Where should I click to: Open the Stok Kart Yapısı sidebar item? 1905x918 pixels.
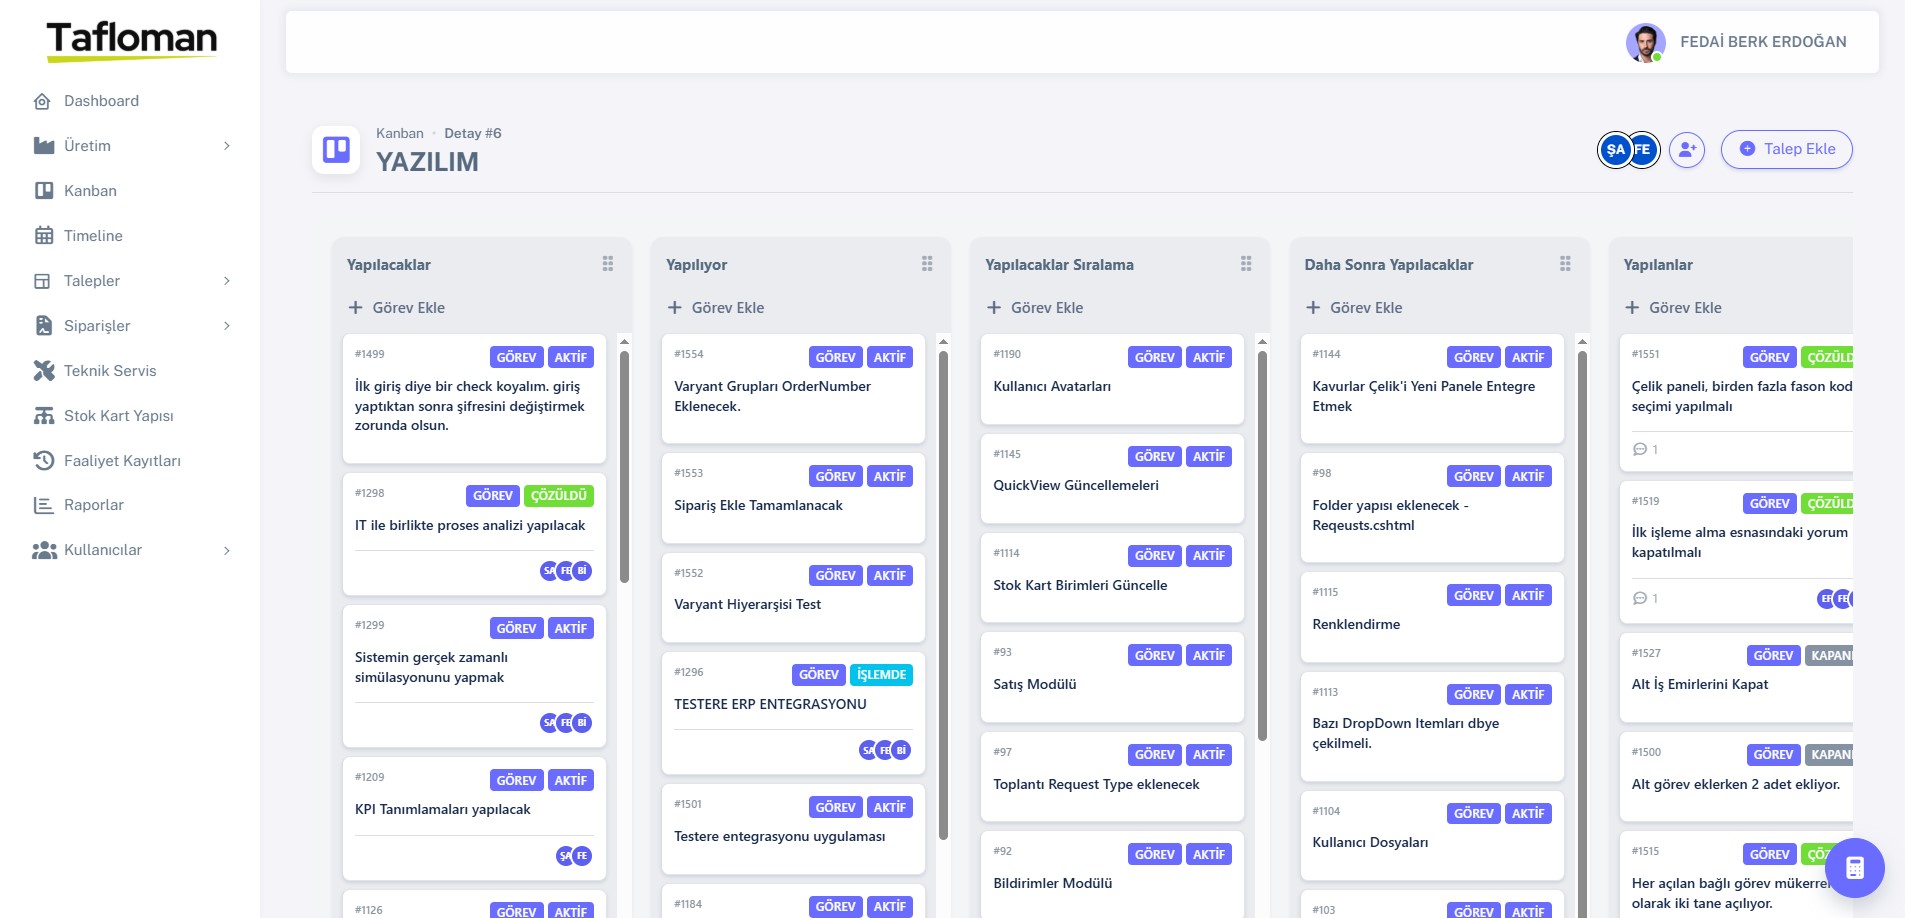coord(118,416)
